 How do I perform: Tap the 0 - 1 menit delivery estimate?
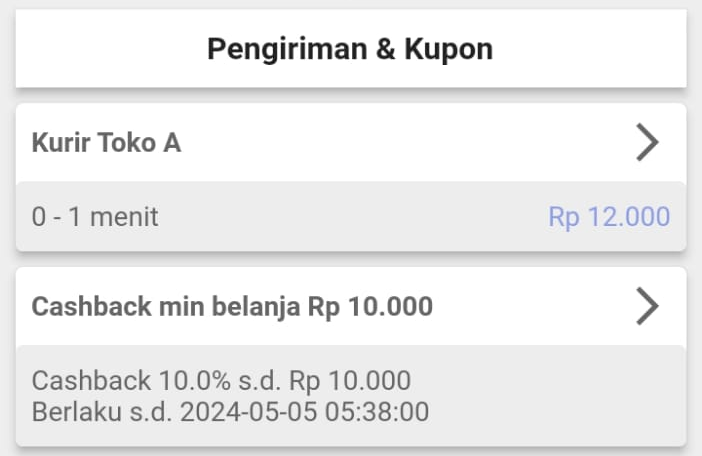[95, 217]
